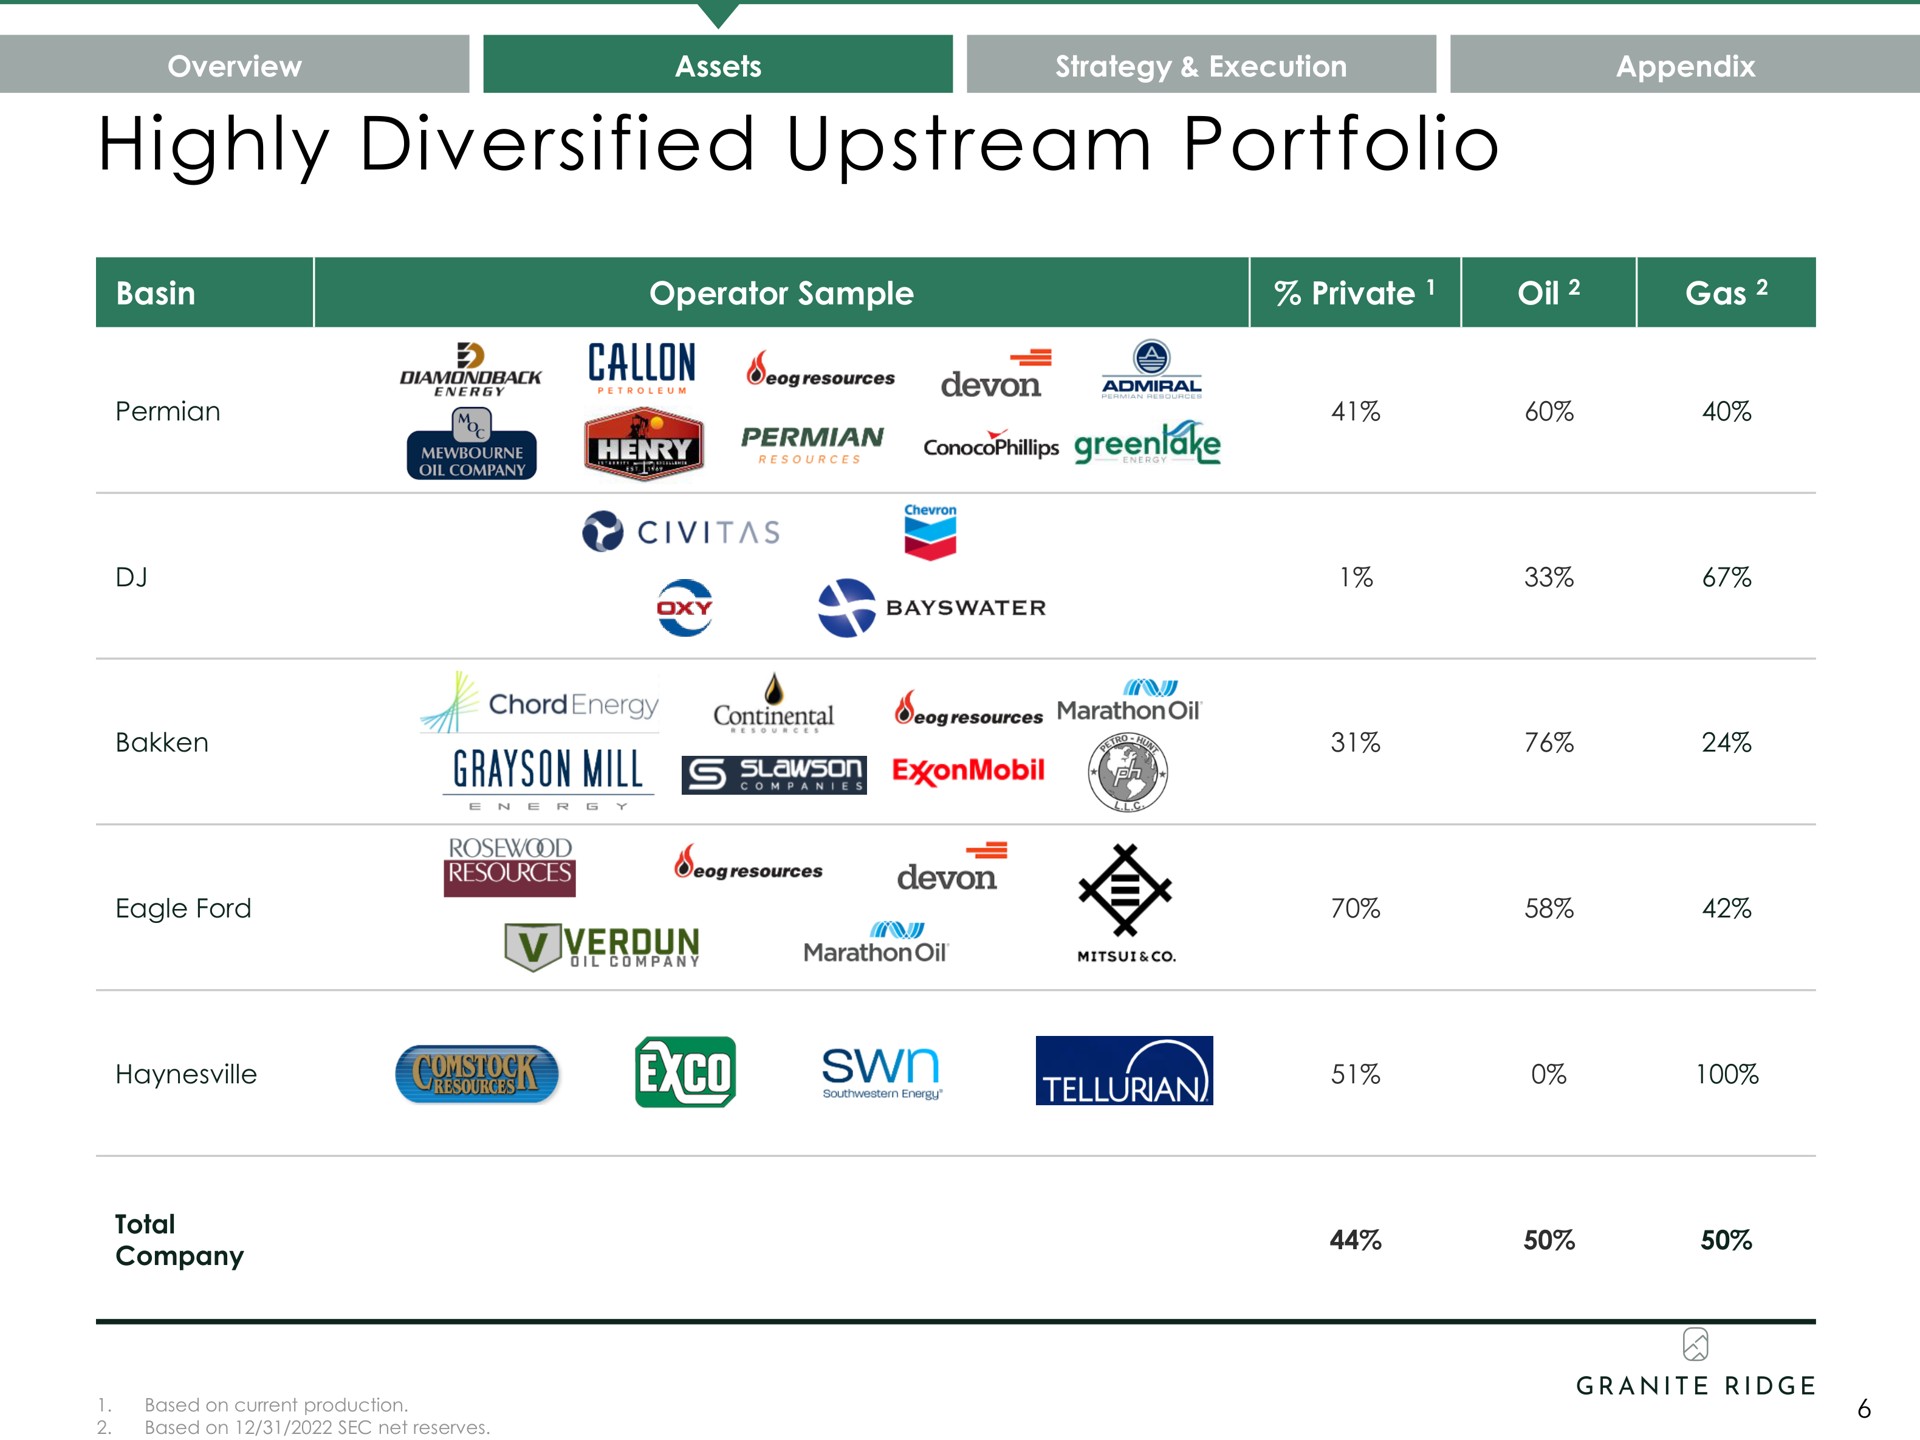Click the page number 6
The width and height of the screenshot is (1920, 1440).
pos(1864,1409)
